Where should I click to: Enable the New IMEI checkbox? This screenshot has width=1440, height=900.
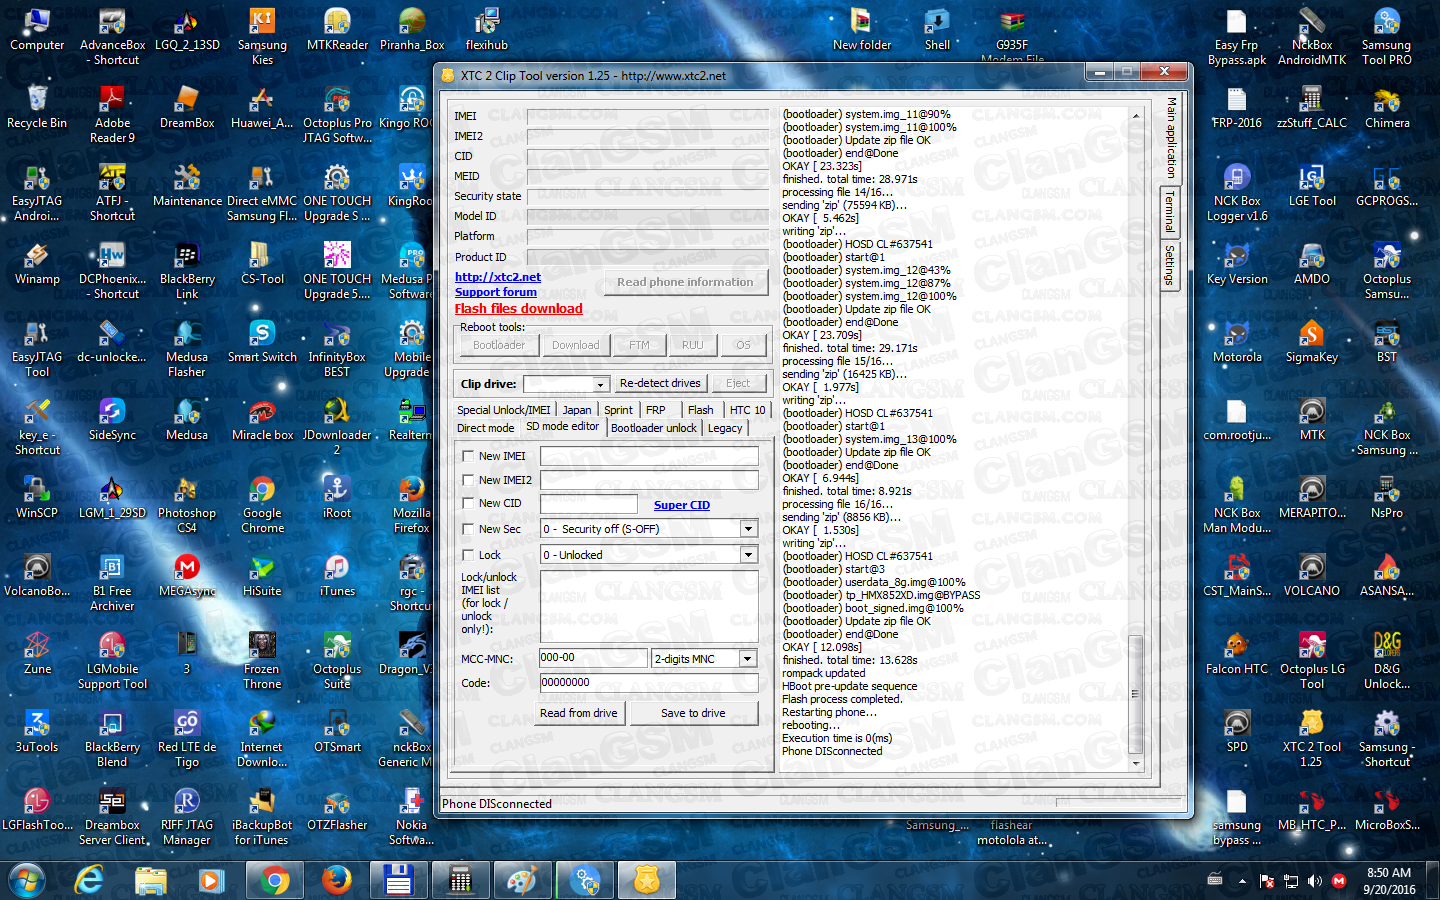coord(468,456)
